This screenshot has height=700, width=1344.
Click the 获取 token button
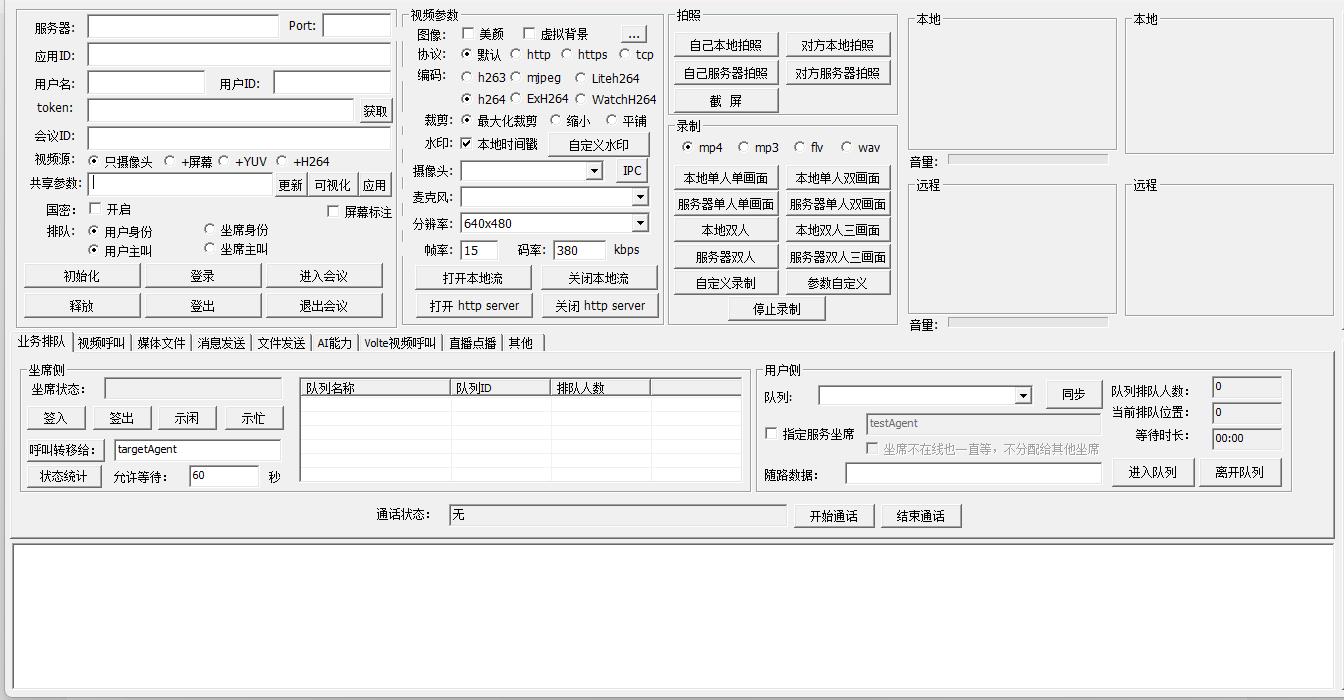point(376,111)
